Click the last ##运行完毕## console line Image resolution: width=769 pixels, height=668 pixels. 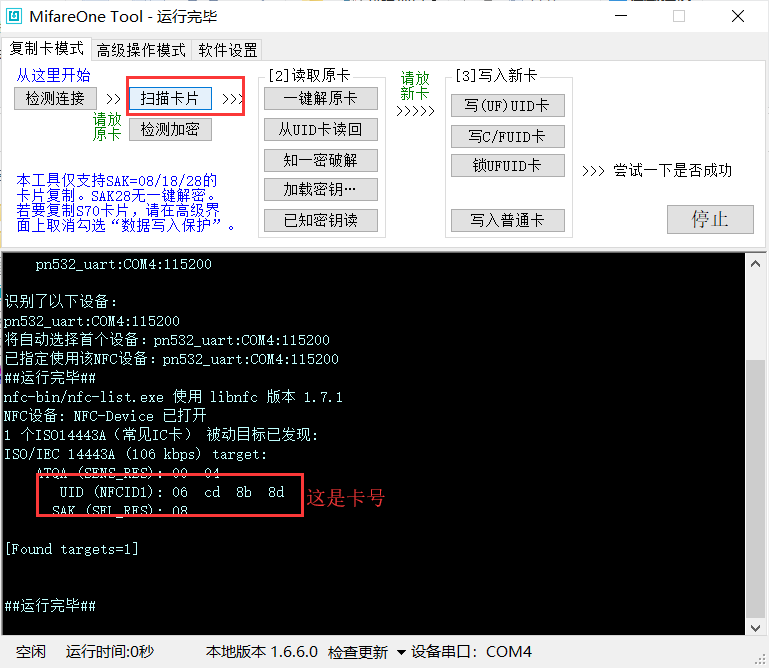(50, 606)
